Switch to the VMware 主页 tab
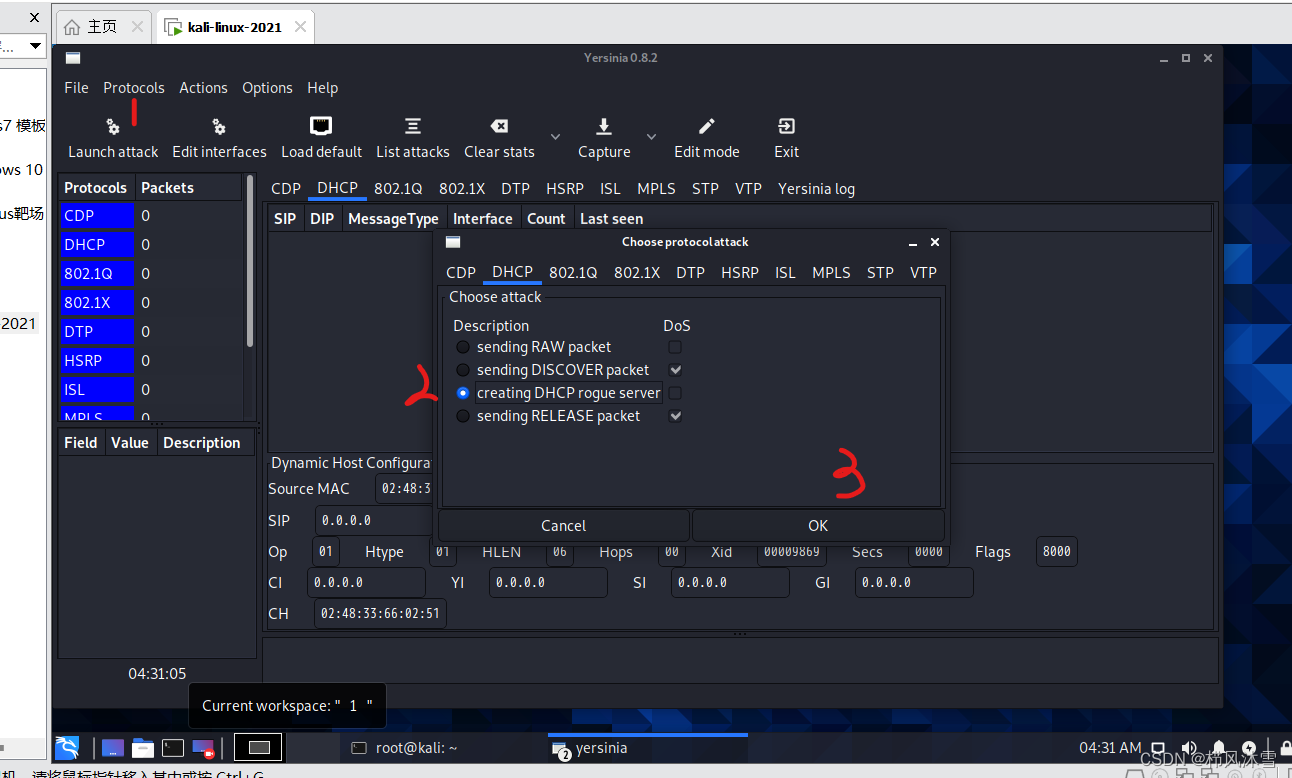The image size is (1292, 778). coord(103,27)
